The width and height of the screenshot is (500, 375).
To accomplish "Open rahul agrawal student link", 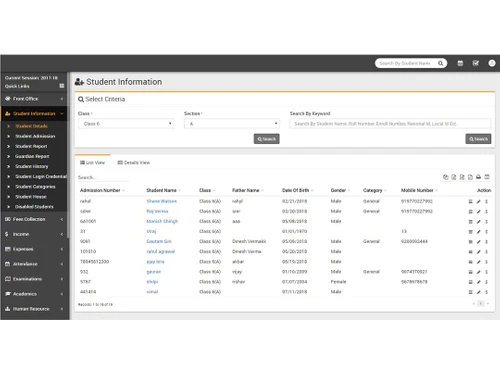I will (x=161, y=252).
